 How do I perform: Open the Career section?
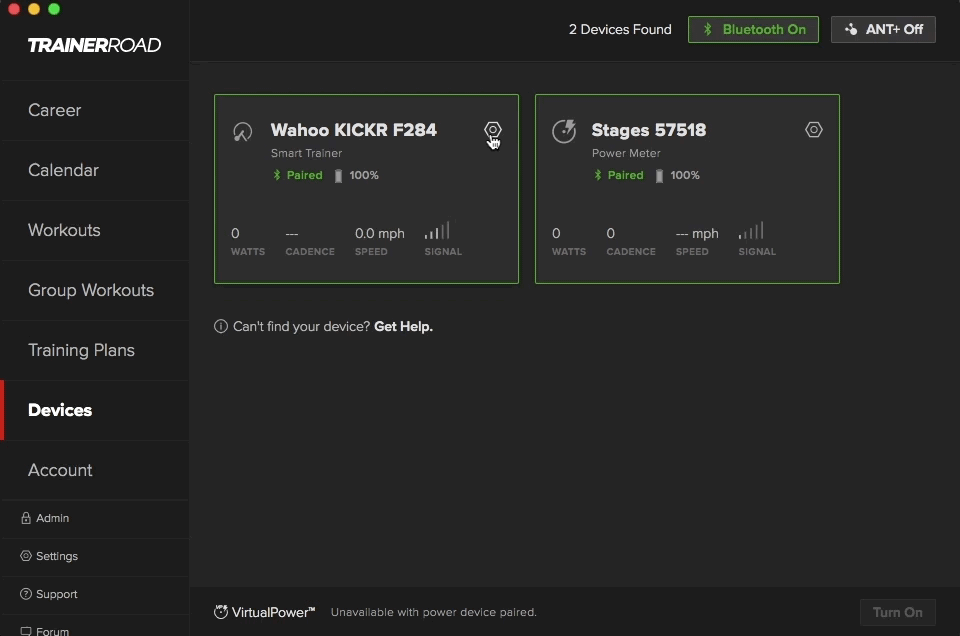click(x=95, y=110)
